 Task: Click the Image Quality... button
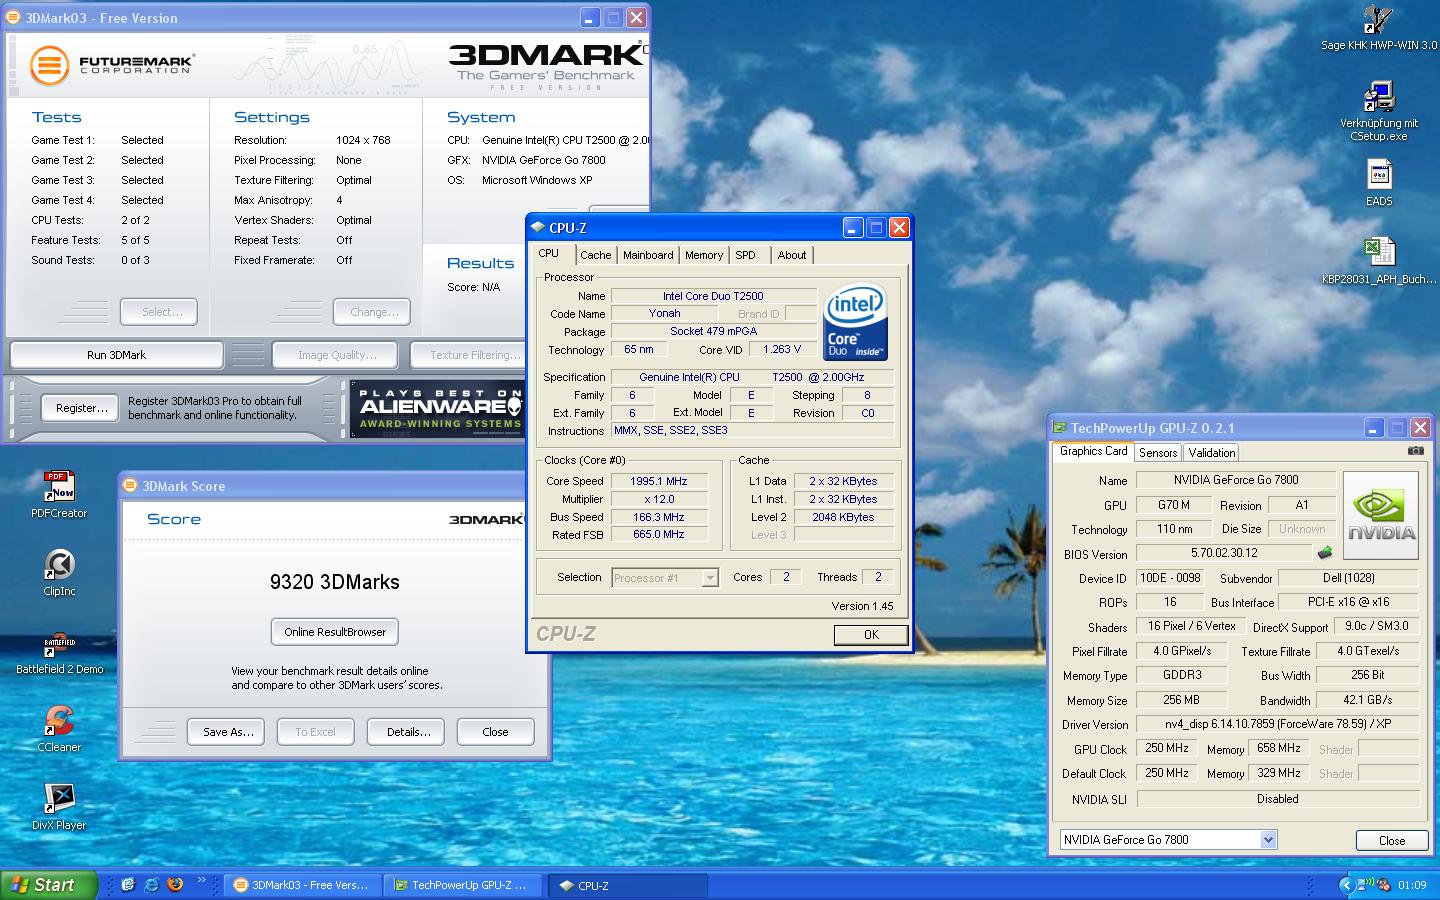[337, 355]
